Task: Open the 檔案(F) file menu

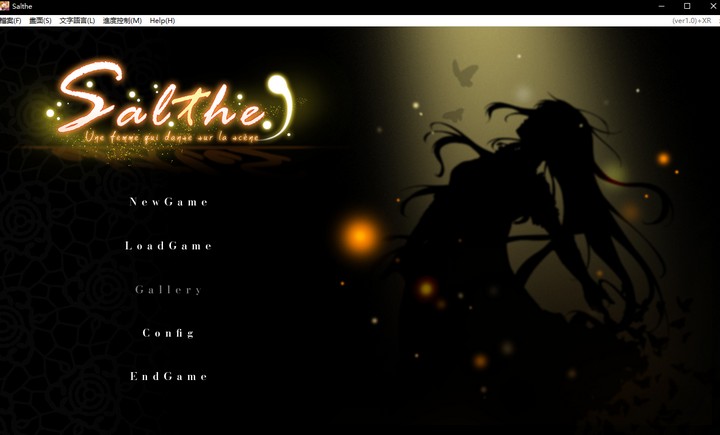Action: coord(10,21)
